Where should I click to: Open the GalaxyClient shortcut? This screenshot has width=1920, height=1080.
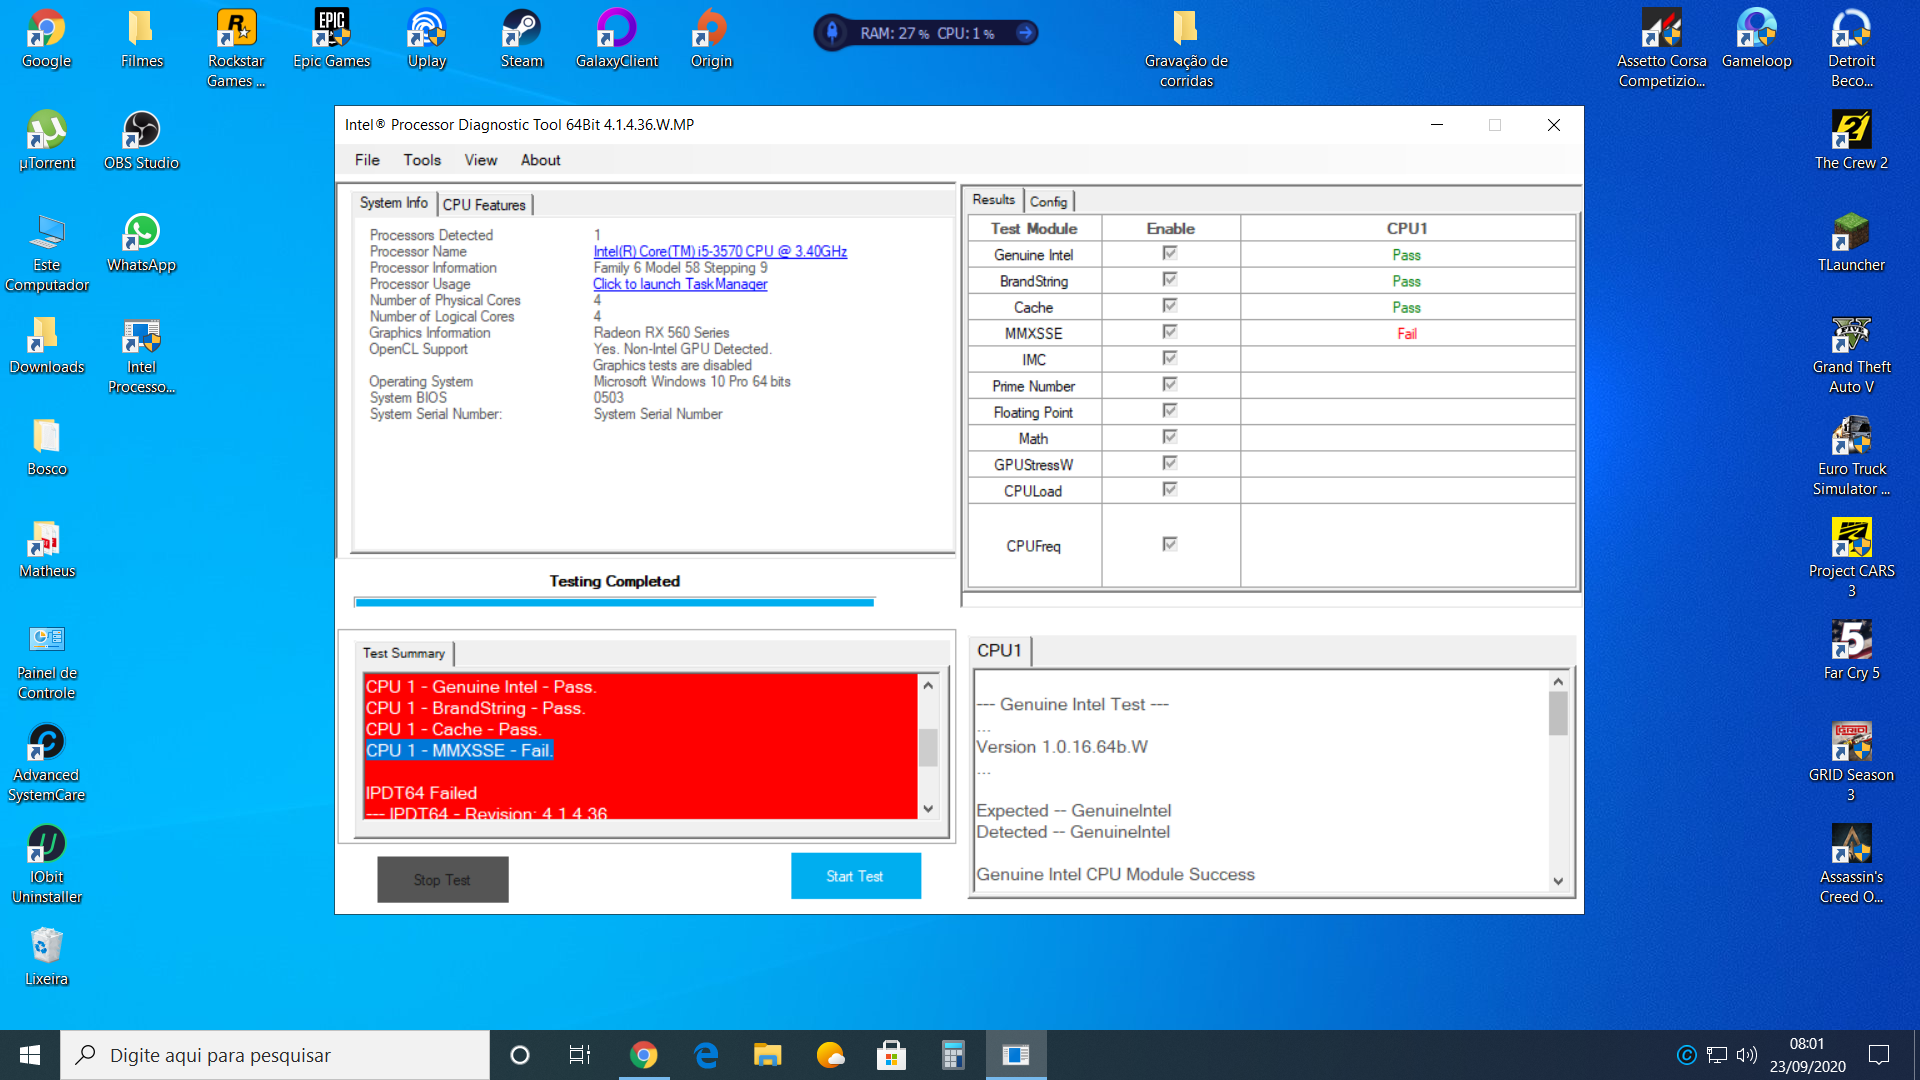[616, 40]
